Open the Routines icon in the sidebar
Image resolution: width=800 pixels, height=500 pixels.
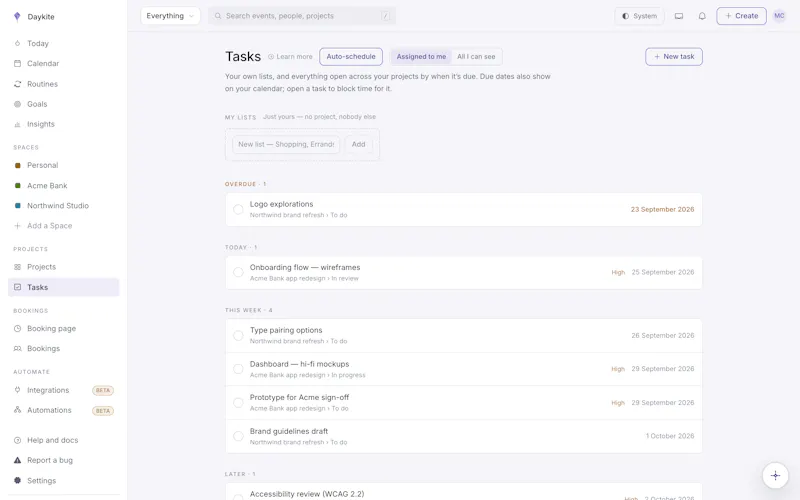(17, 84)
